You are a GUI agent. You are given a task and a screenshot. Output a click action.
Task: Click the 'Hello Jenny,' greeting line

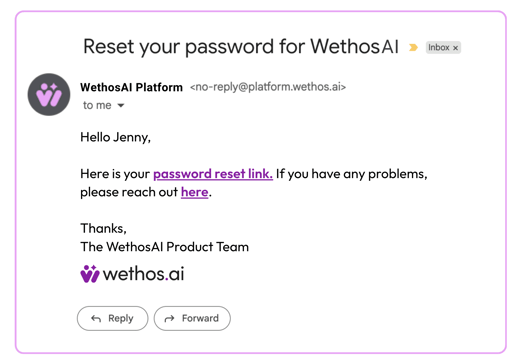pos(116,137)
